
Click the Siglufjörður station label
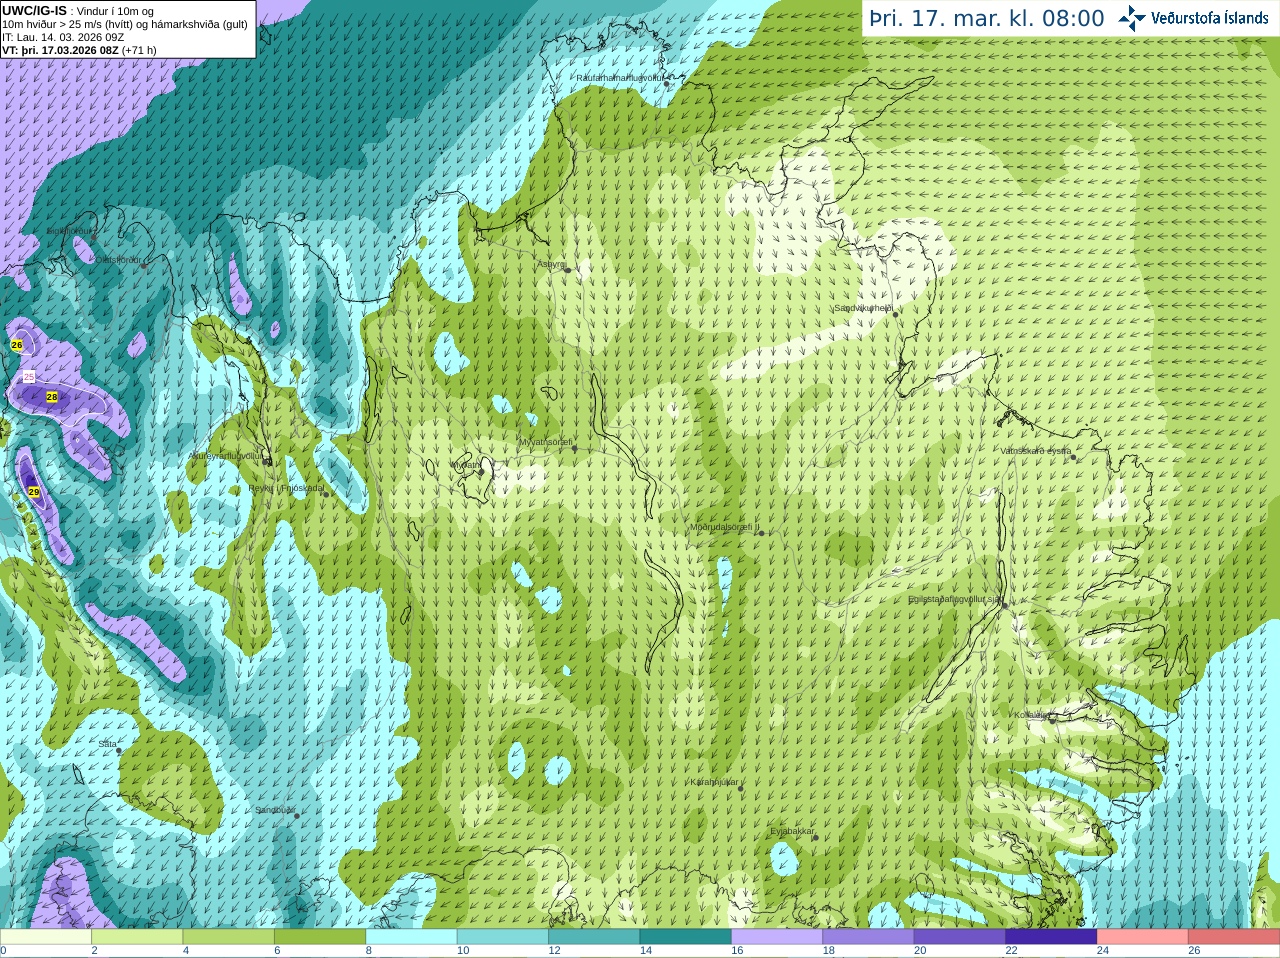tap(71, 231)
